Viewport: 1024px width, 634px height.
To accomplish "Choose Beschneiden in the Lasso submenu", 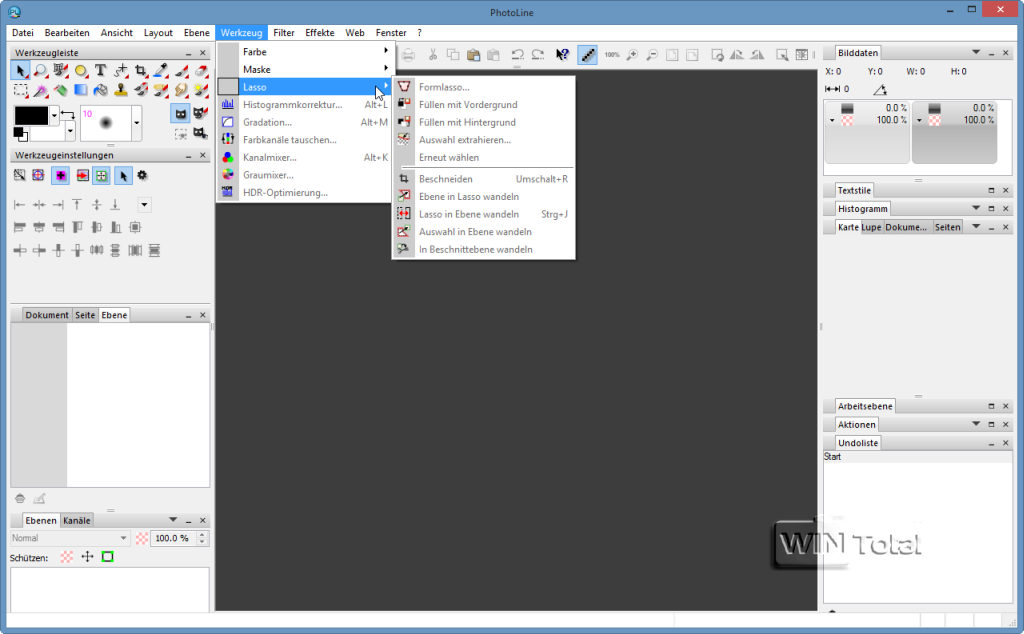I will pos(483,179).
